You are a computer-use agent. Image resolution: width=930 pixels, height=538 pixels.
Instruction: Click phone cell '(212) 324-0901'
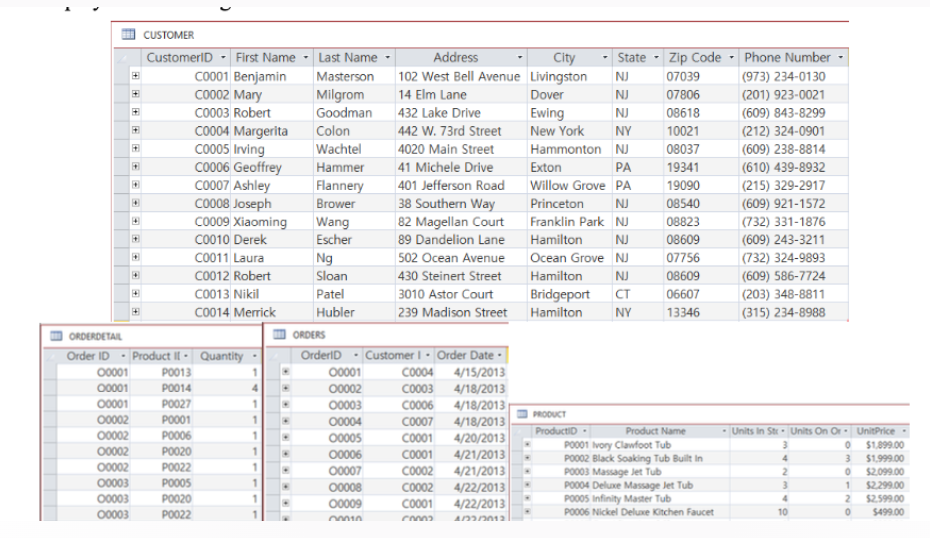coord(793,131)
